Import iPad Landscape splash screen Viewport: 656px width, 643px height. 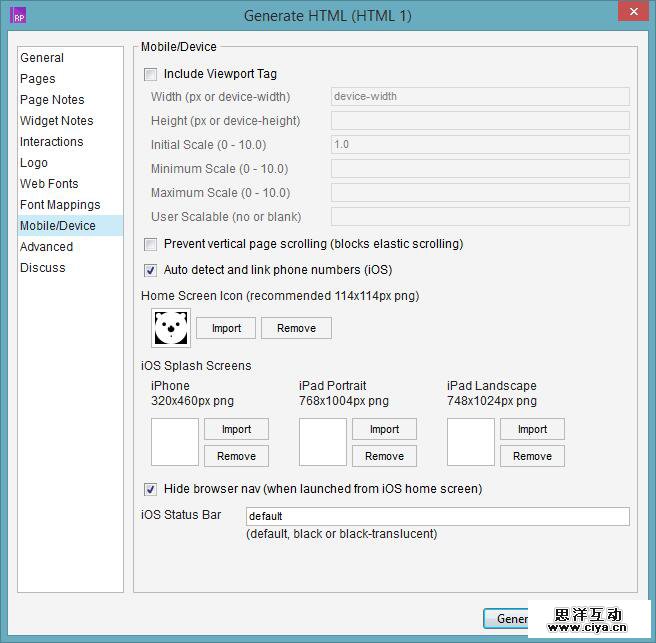pos(532,429)
